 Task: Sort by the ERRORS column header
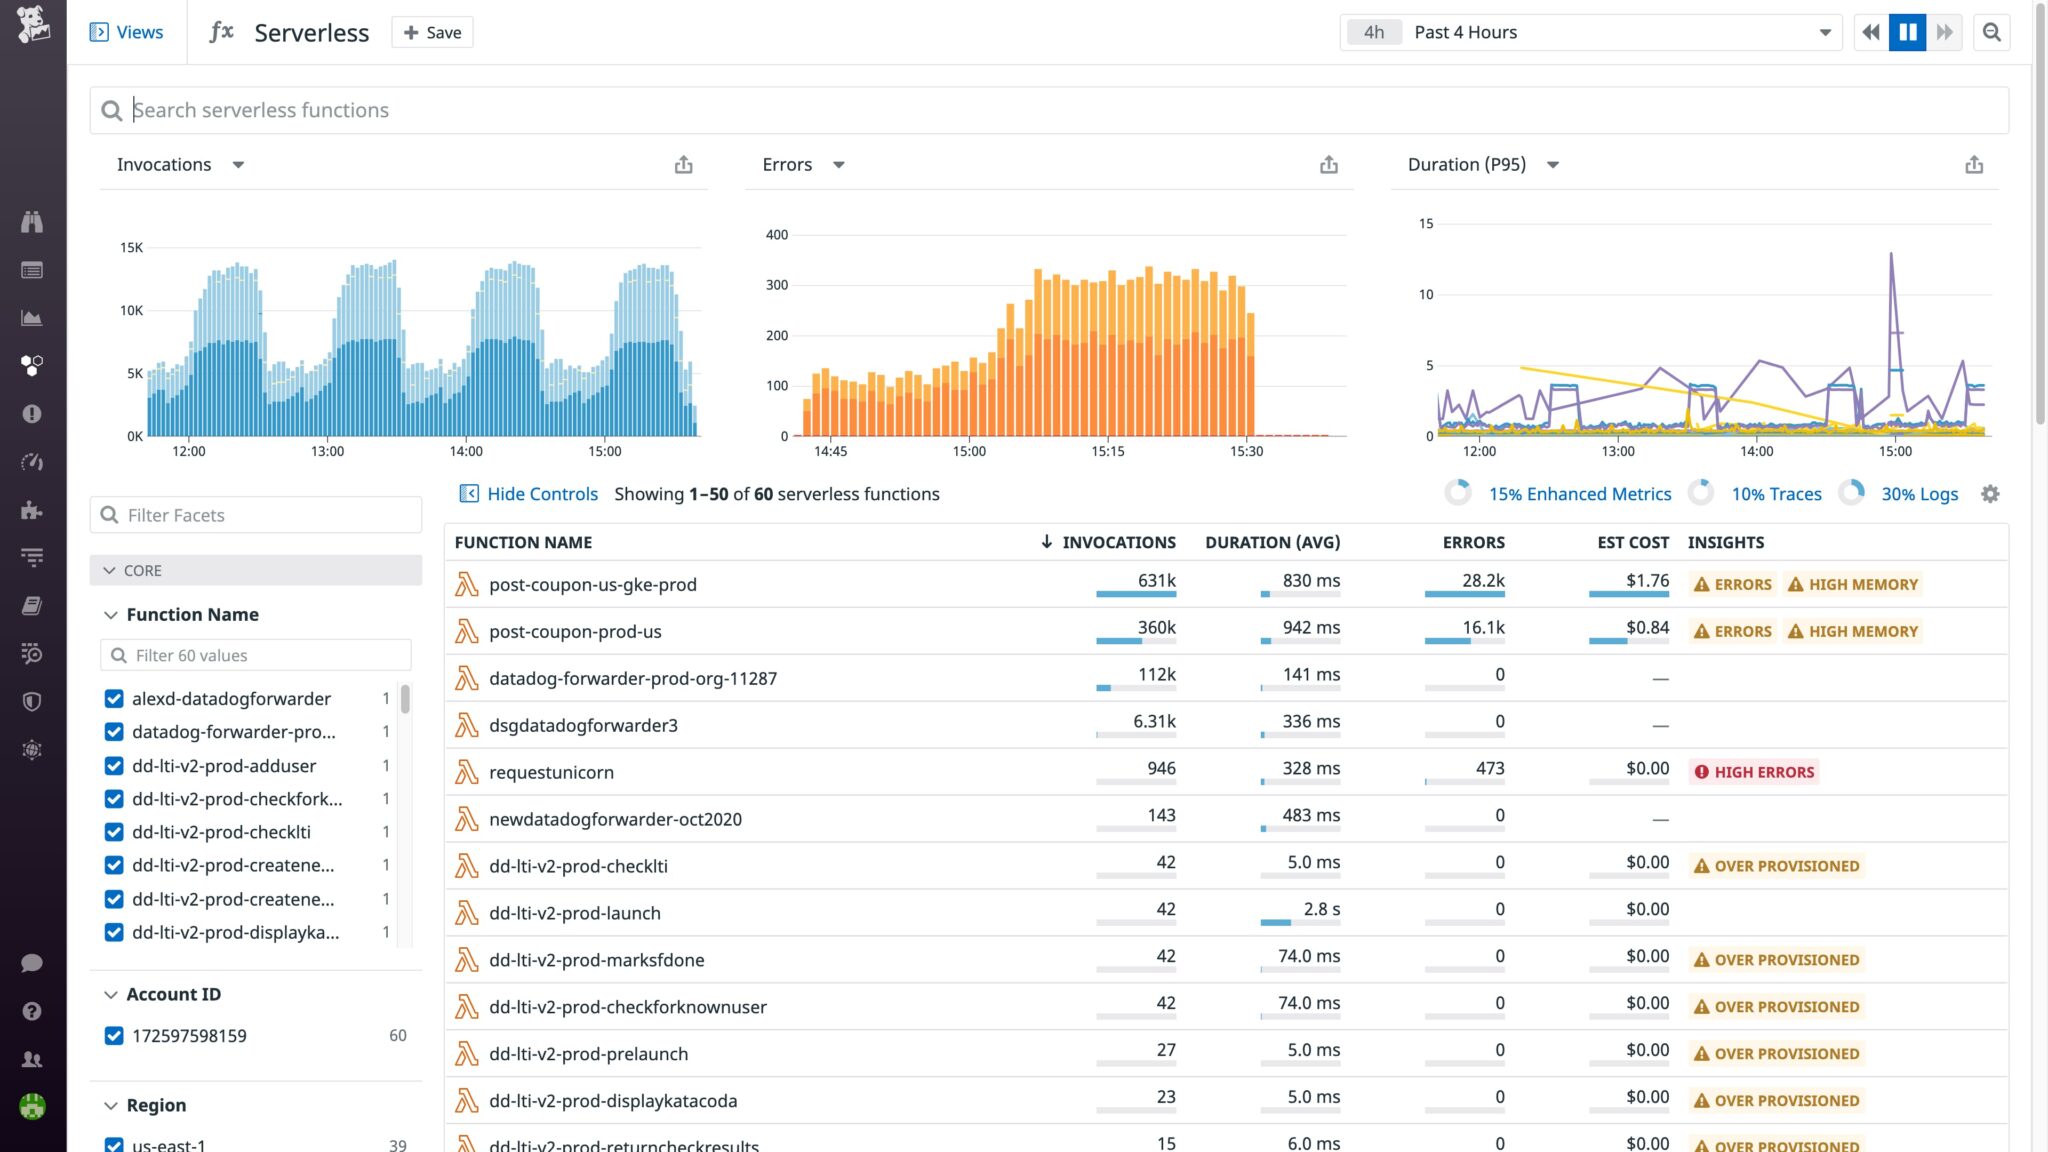(x=1473, y=542)
